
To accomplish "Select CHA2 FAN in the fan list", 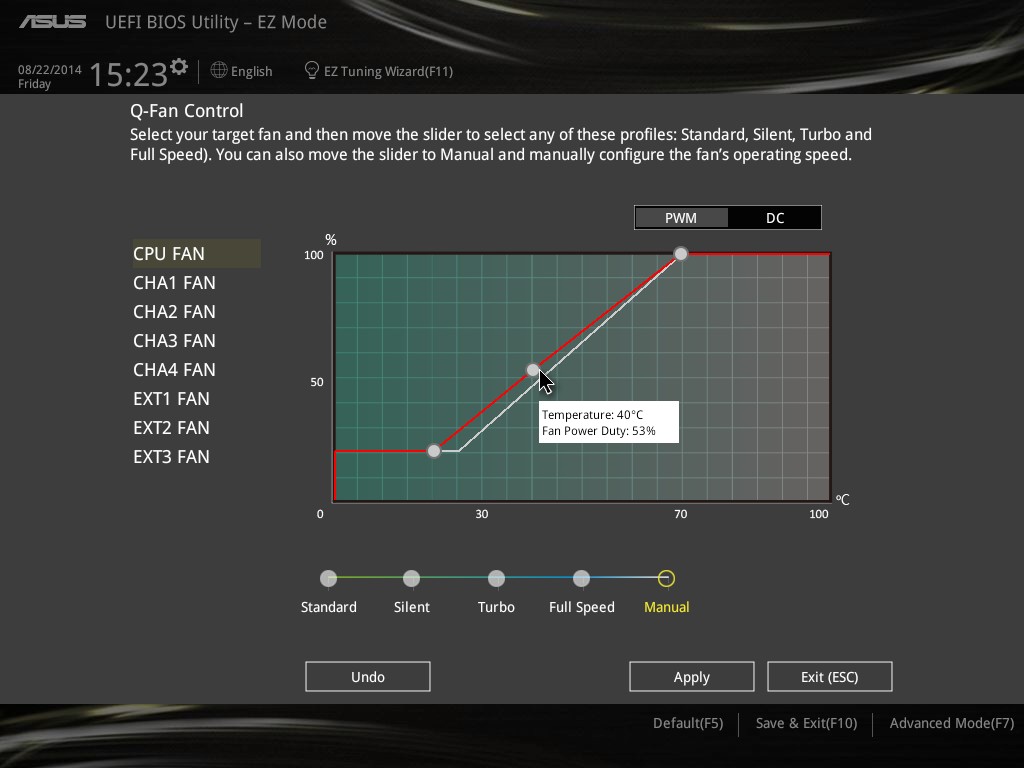I will coord(174,312).
